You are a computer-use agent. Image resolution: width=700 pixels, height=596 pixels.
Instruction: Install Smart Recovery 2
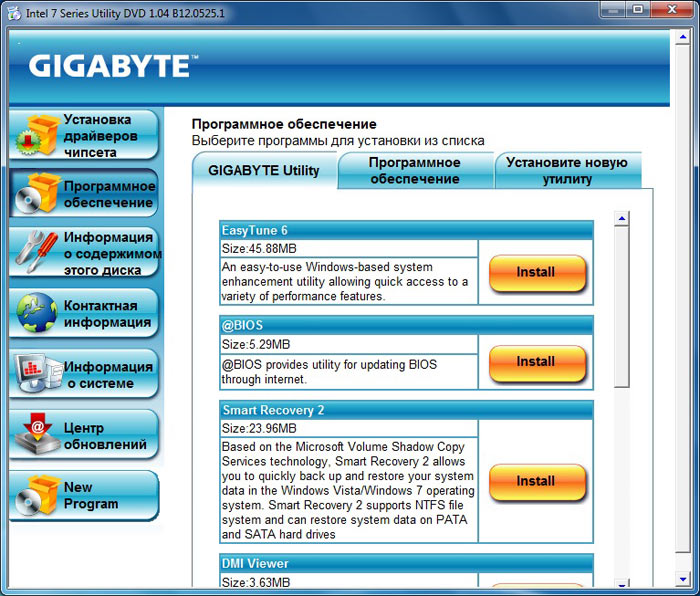click(537, 481)
